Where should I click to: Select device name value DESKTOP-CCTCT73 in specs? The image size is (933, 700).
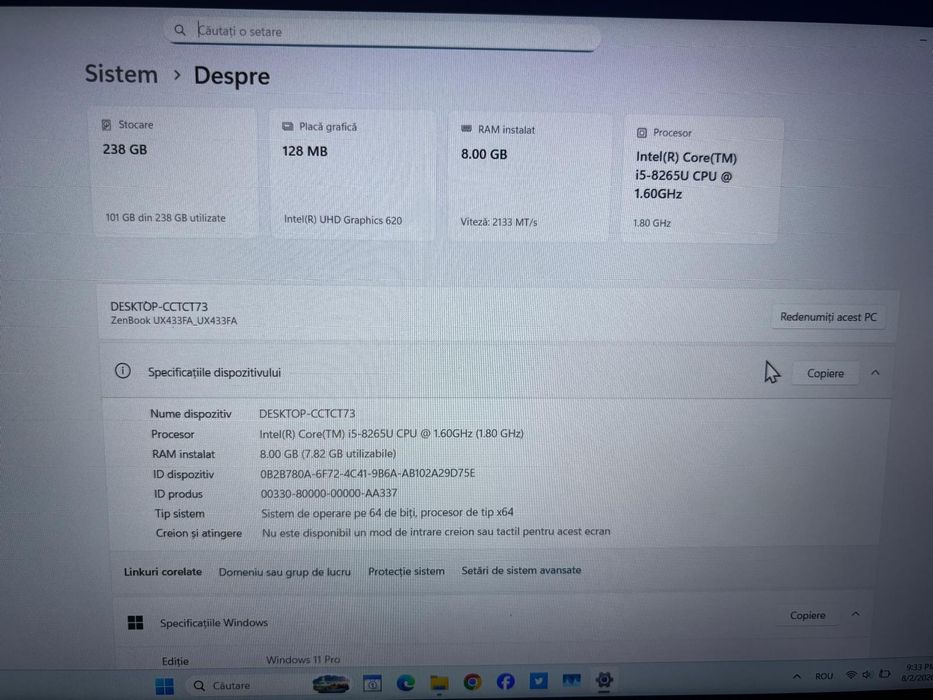coord(307,413)
